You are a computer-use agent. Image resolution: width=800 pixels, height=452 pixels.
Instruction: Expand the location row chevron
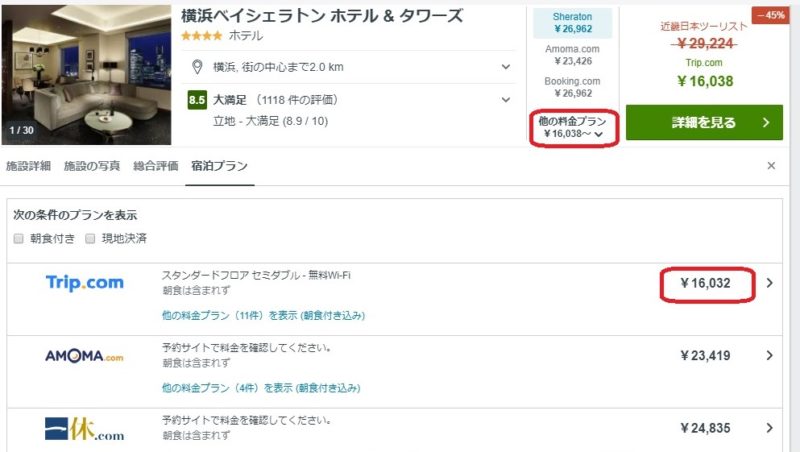506,67
